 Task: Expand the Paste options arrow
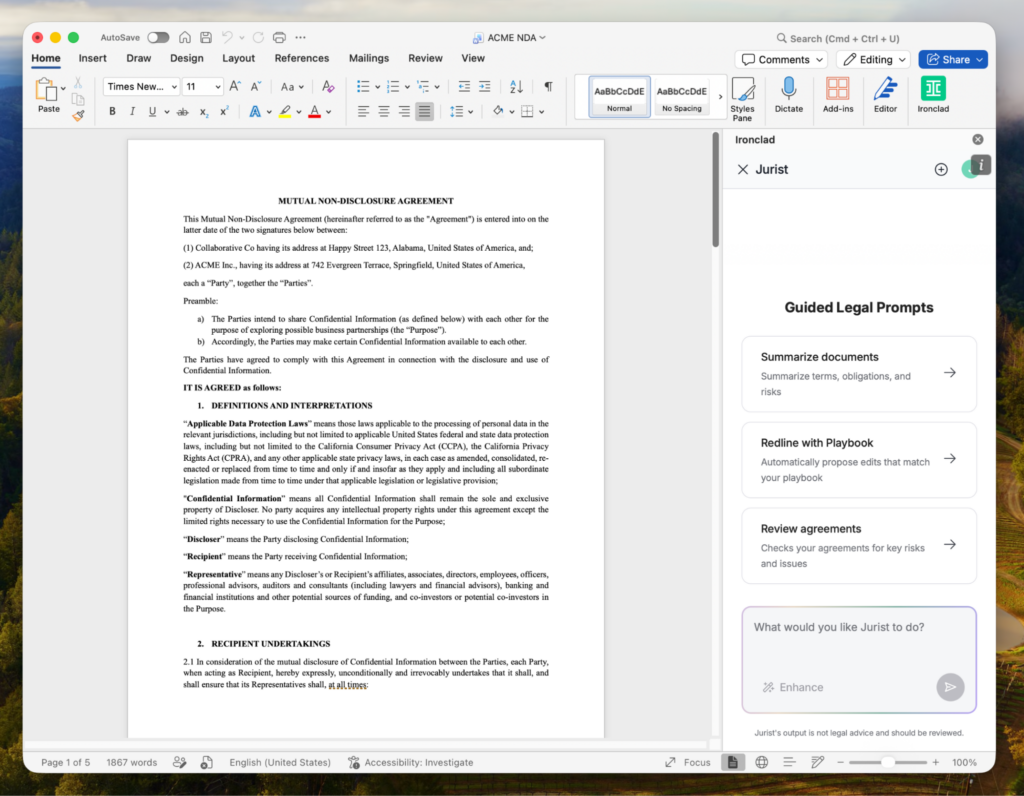point(63,88)
